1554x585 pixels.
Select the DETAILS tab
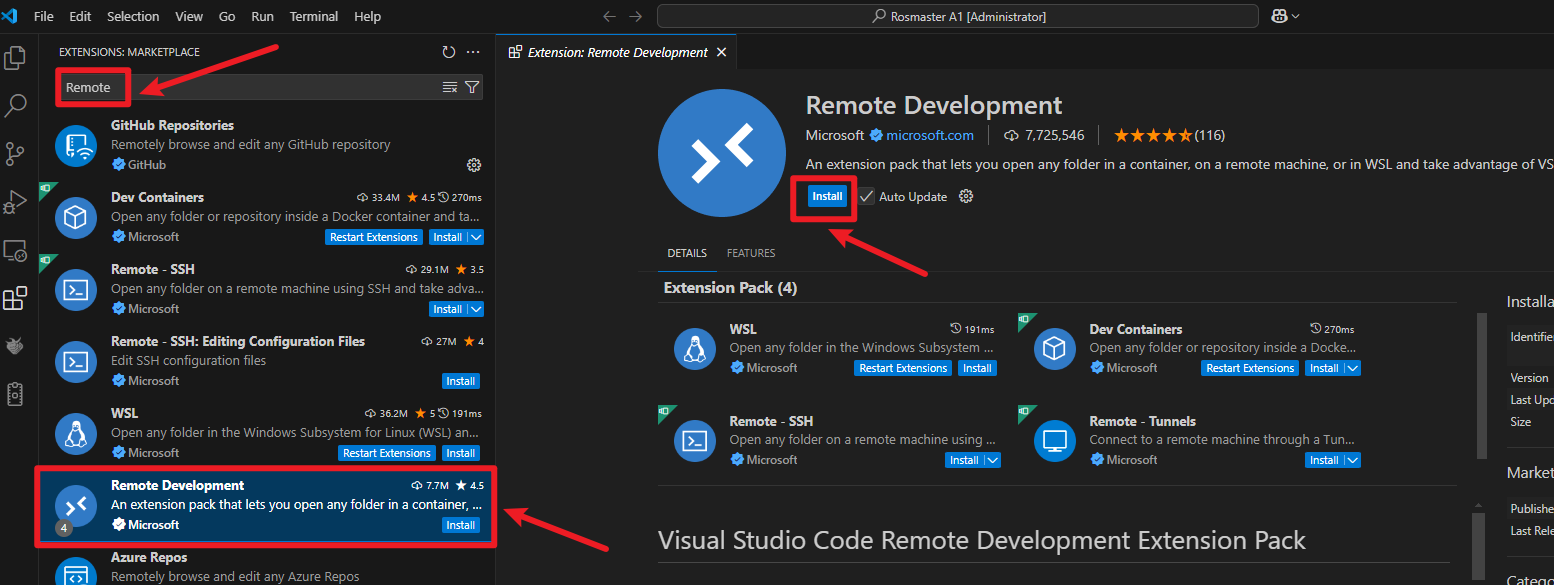[687, 253]
